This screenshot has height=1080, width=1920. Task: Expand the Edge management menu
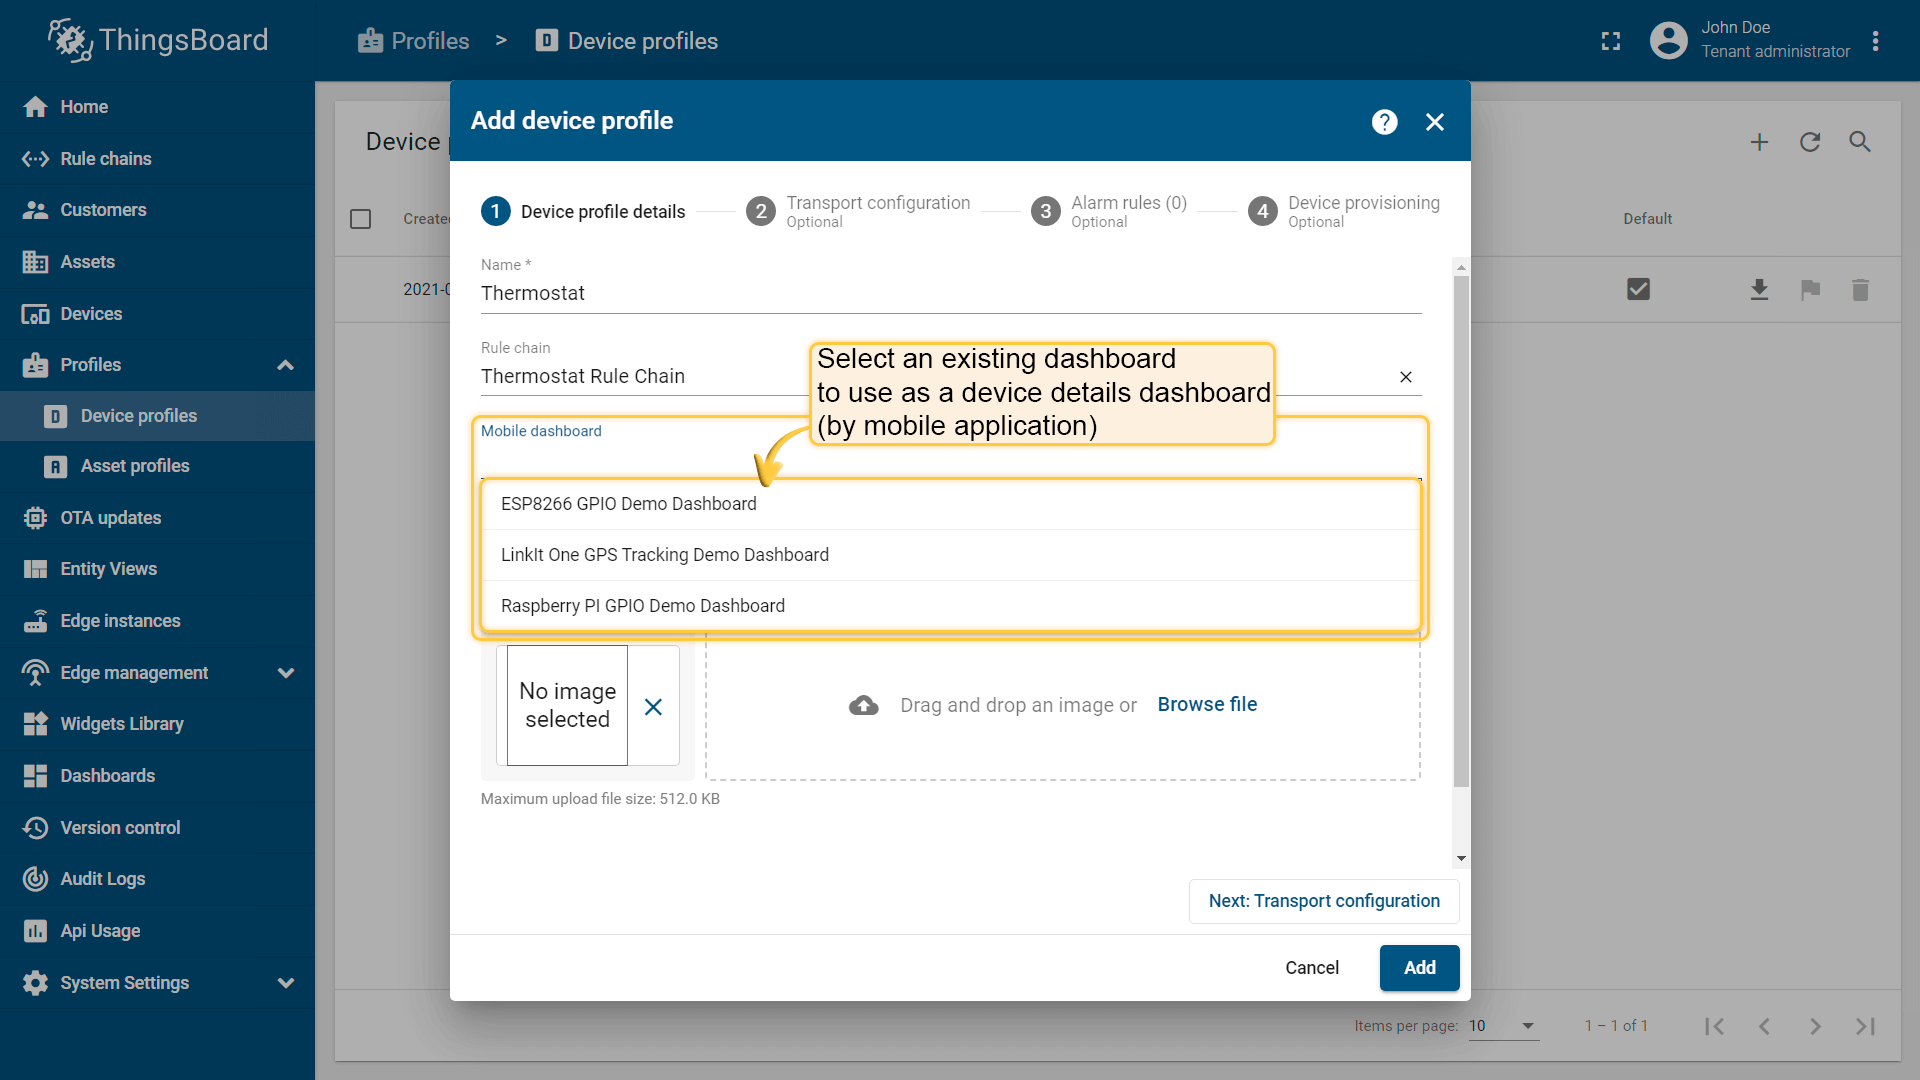coord(285,673)
